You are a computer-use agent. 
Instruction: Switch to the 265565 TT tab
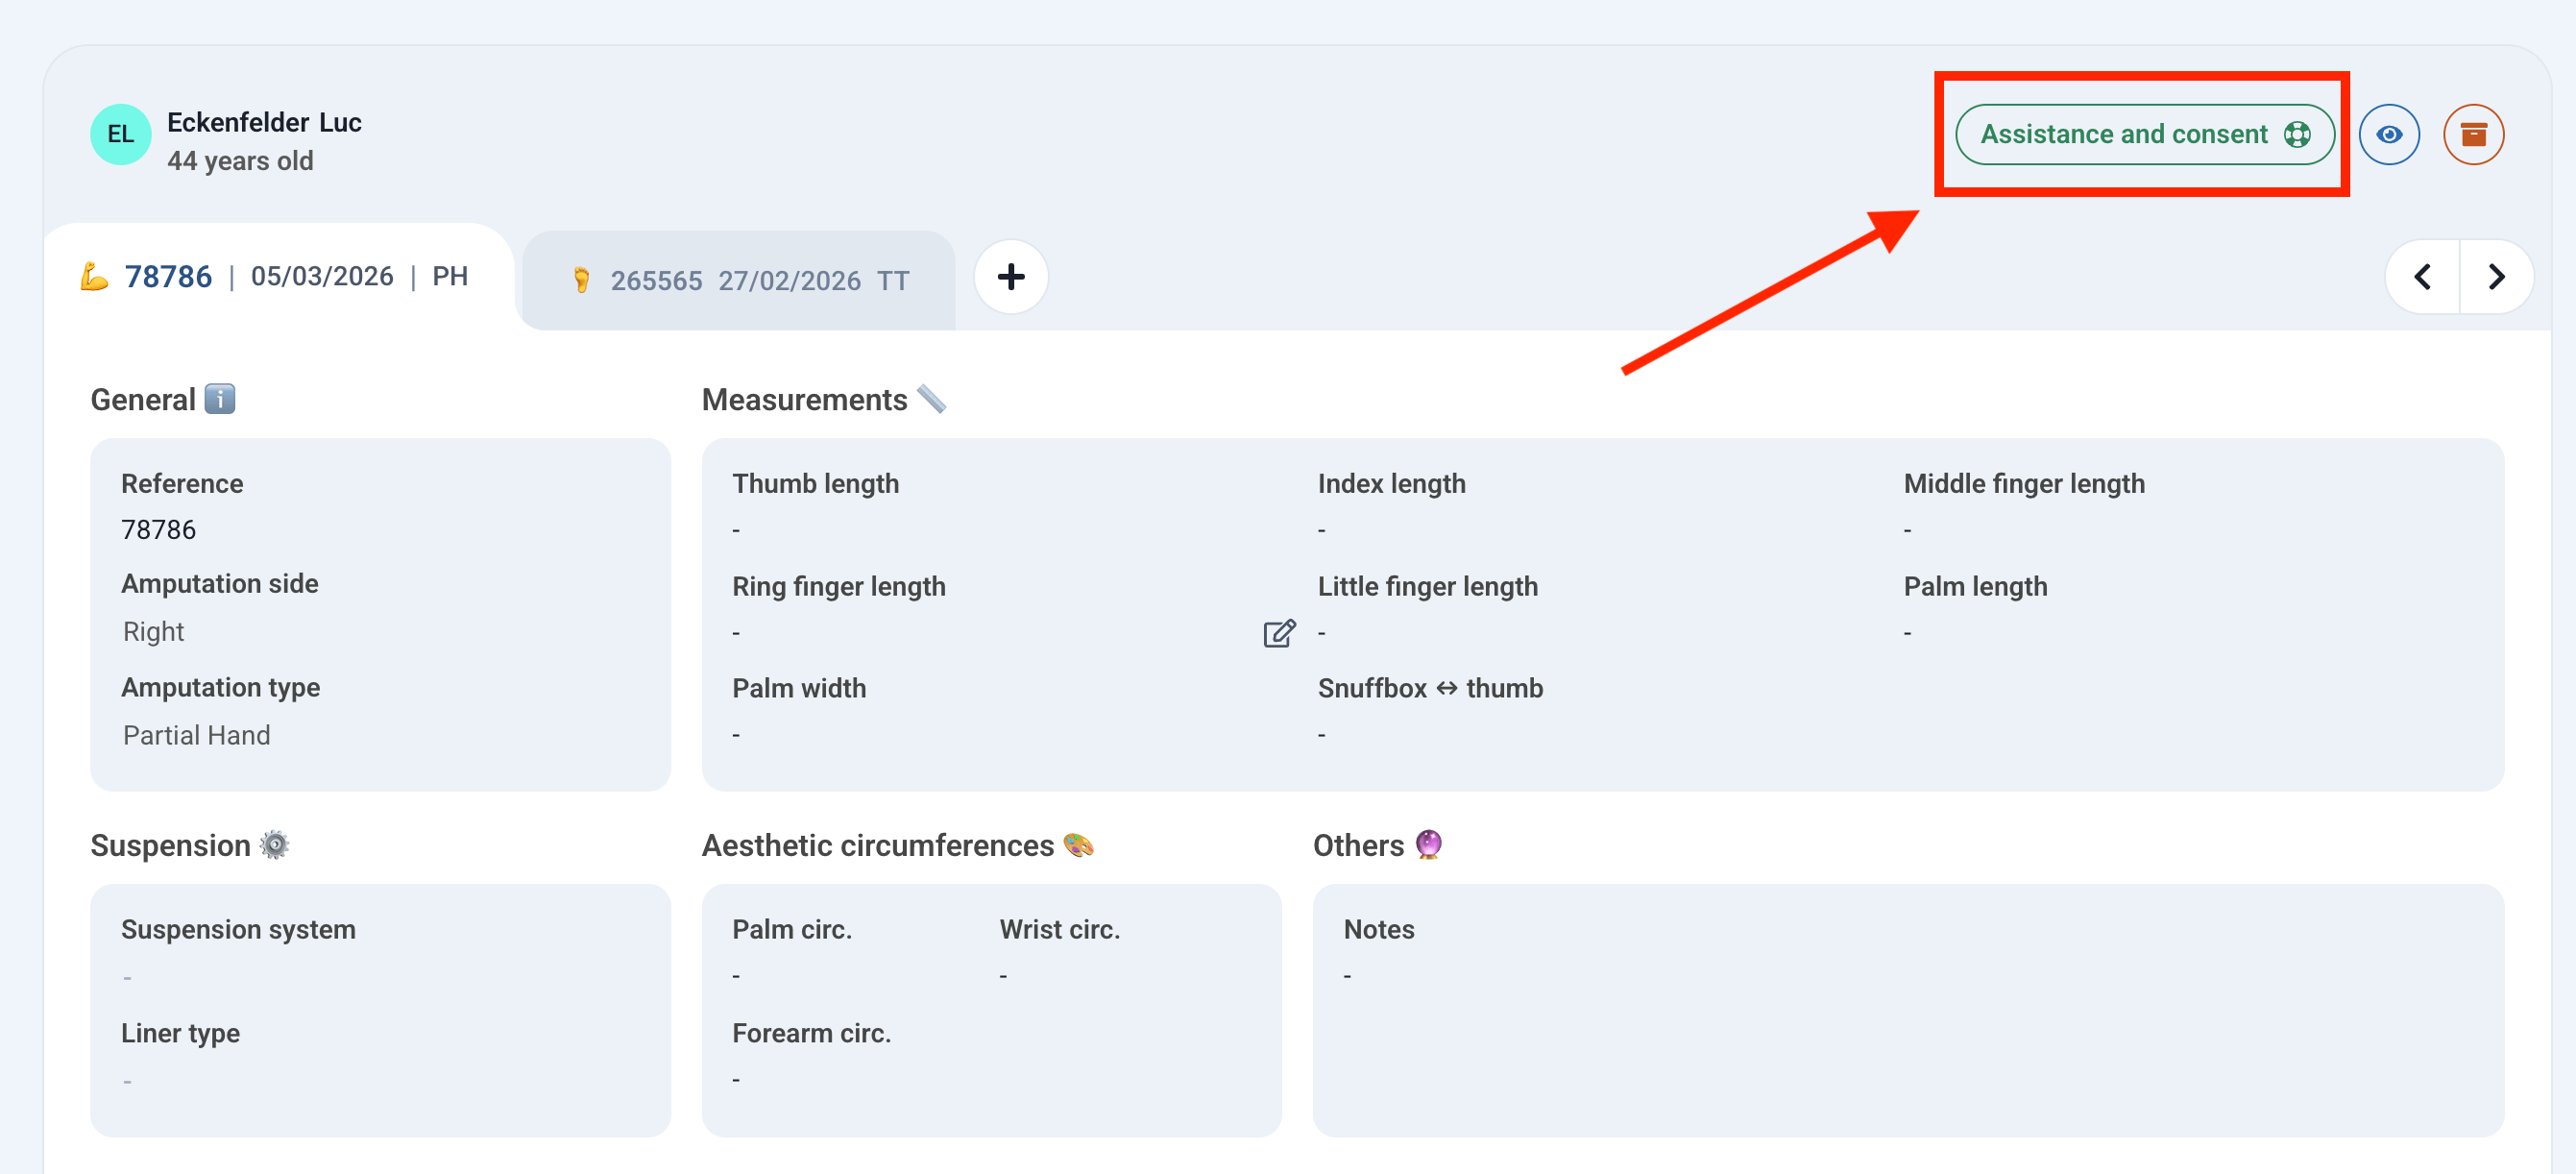tap(739, 281)
